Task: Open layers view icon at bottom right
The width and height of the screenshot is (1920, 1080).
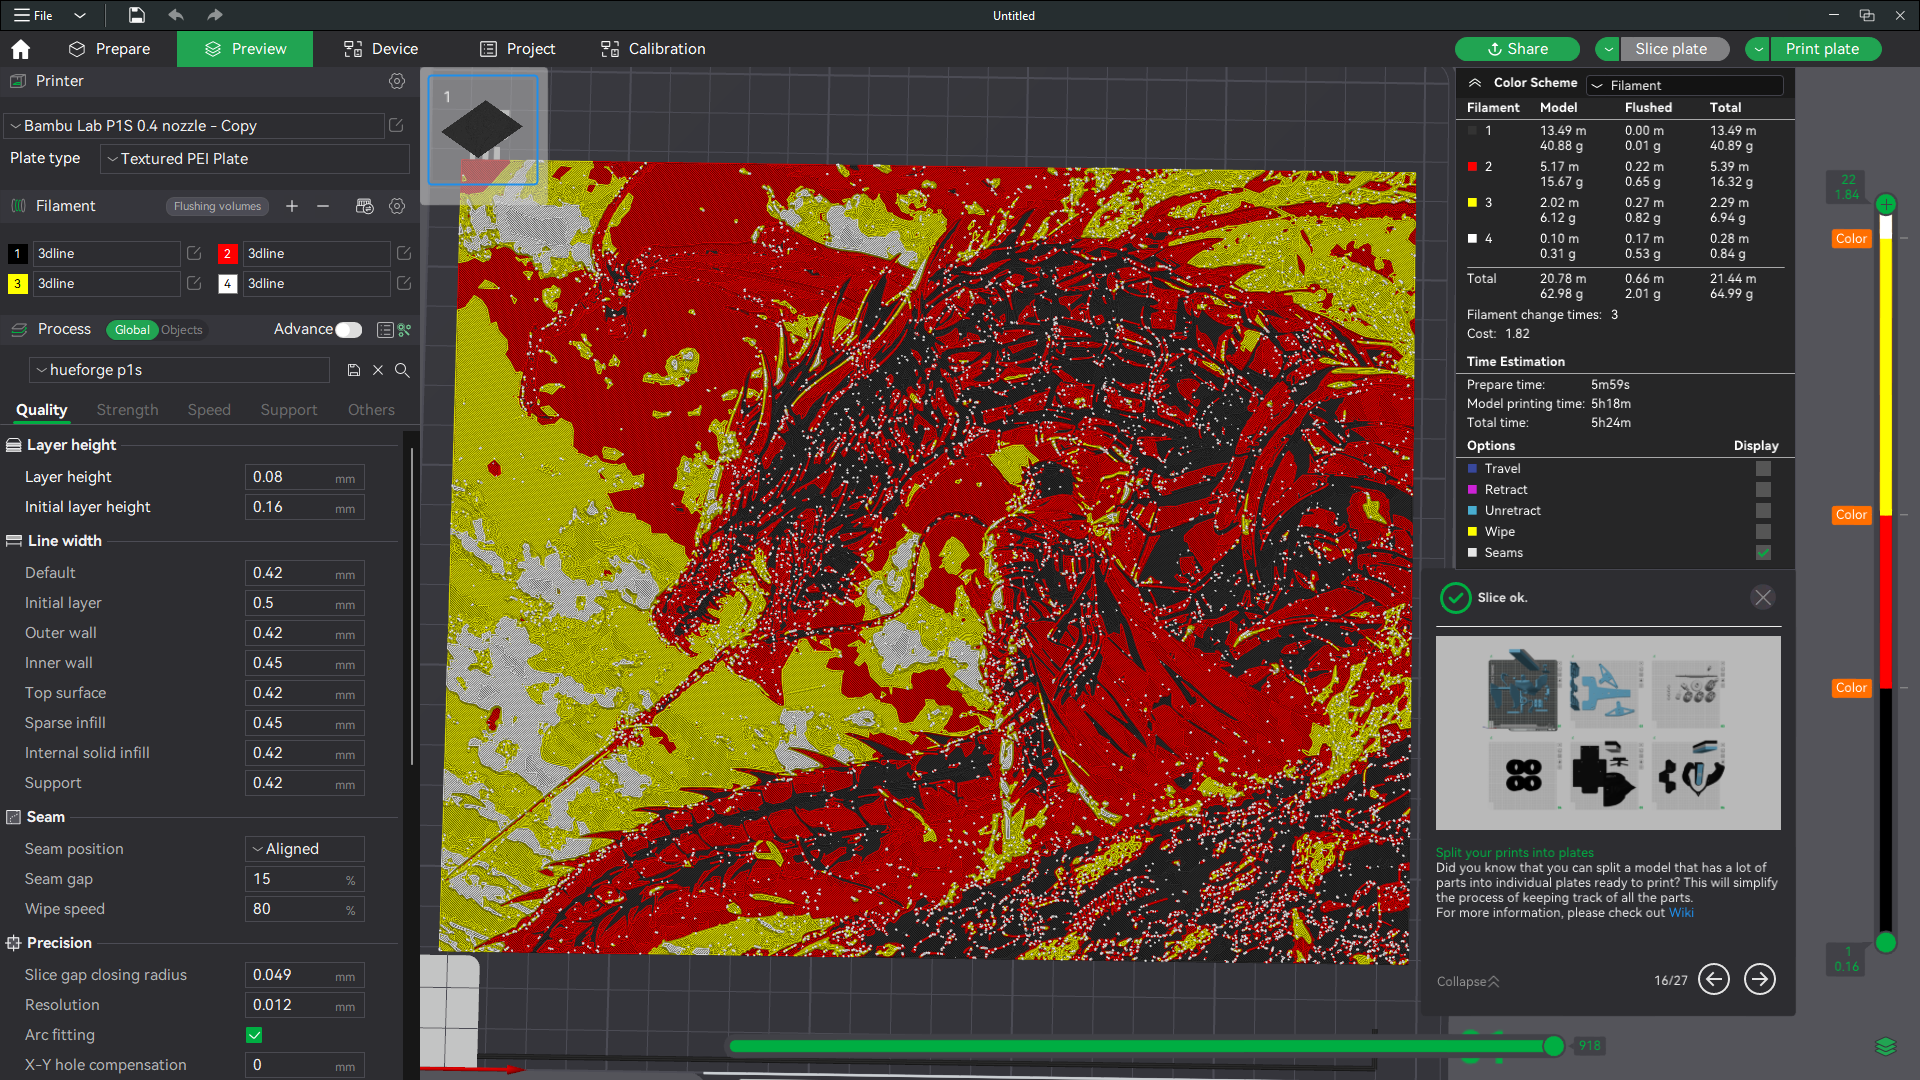Action: [1886, 1046]
